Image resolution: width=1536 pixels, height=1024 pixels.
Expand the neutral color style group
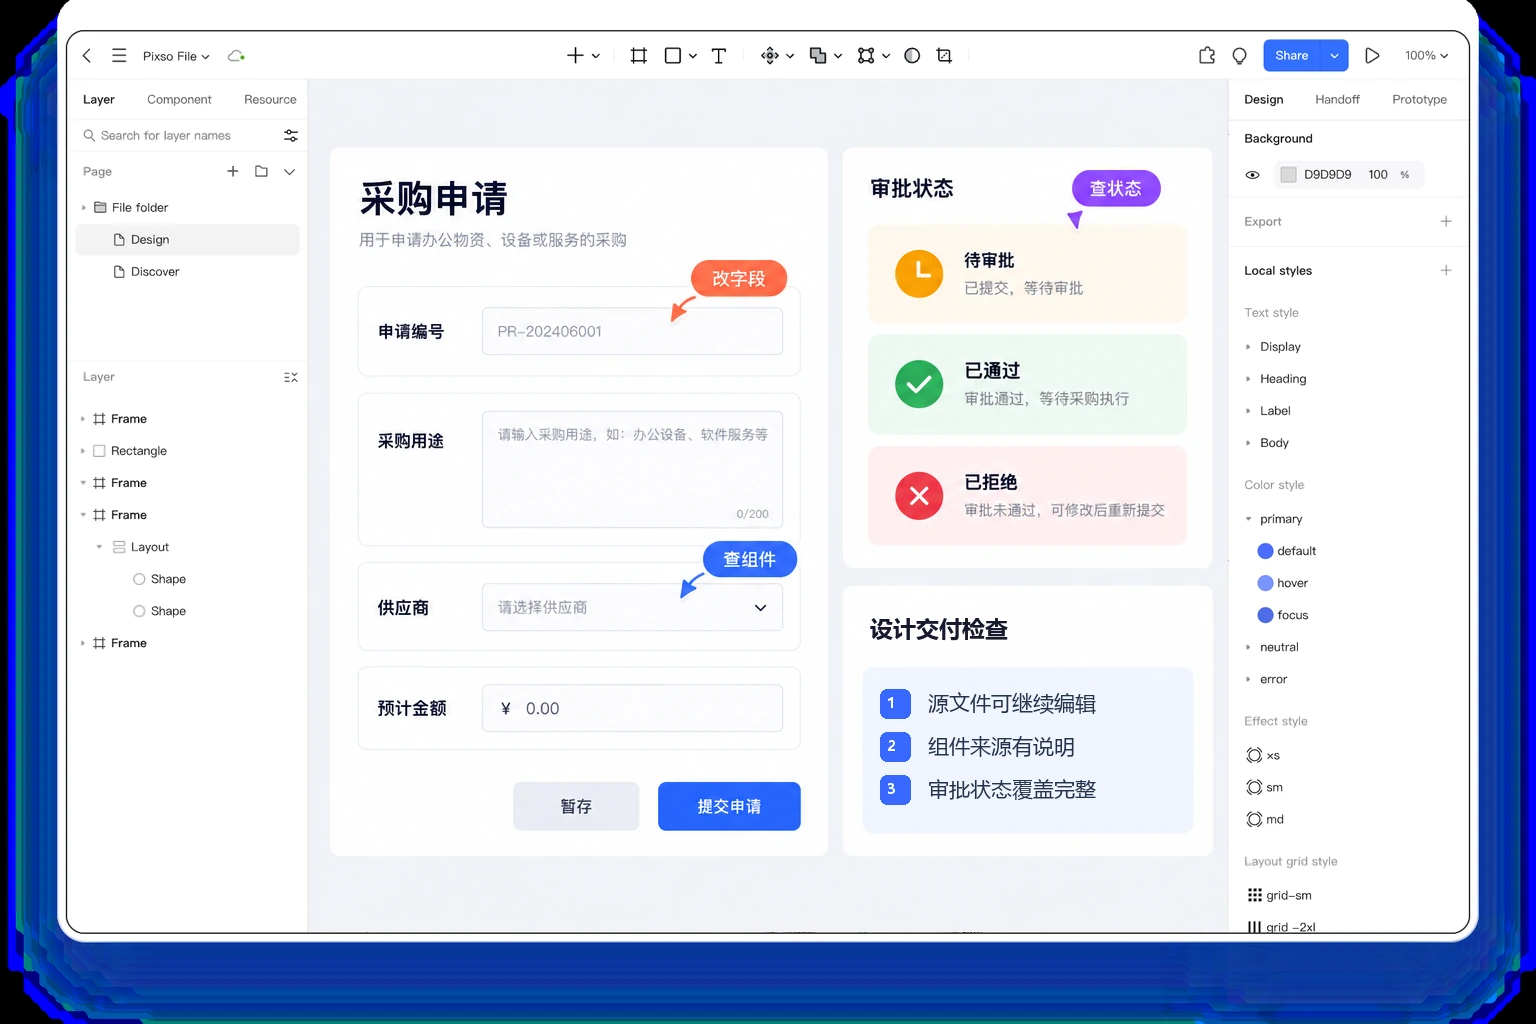1248,647
